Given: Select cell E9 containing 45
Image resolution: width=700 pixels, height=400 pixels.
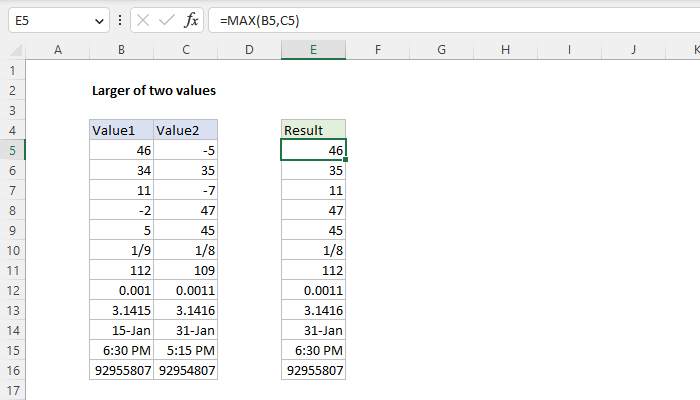Looking at the screenshot, I should tap(313, 230).
